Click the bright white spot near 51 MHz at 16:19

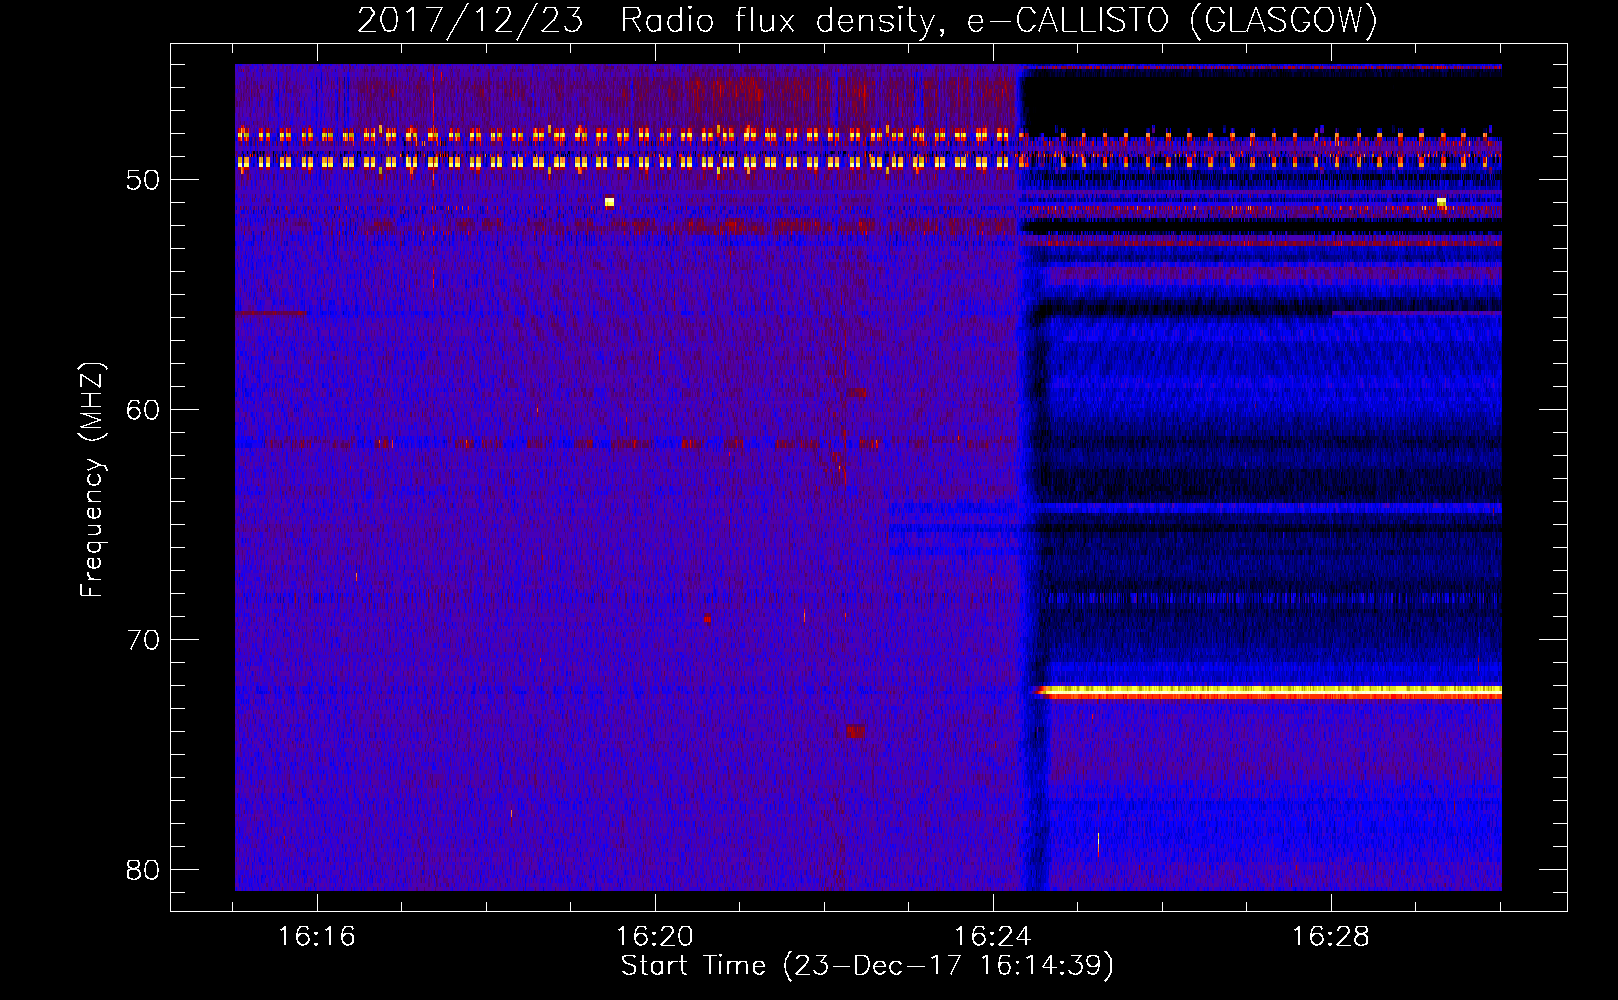(609, 202)
